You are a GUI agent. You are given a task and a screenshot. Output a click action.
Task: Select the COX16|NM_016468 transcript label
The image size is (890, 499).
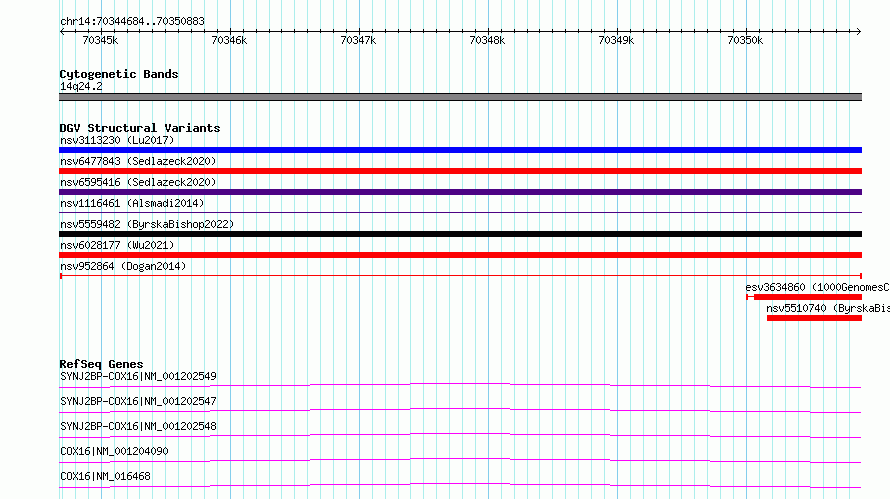pos(105,476)
